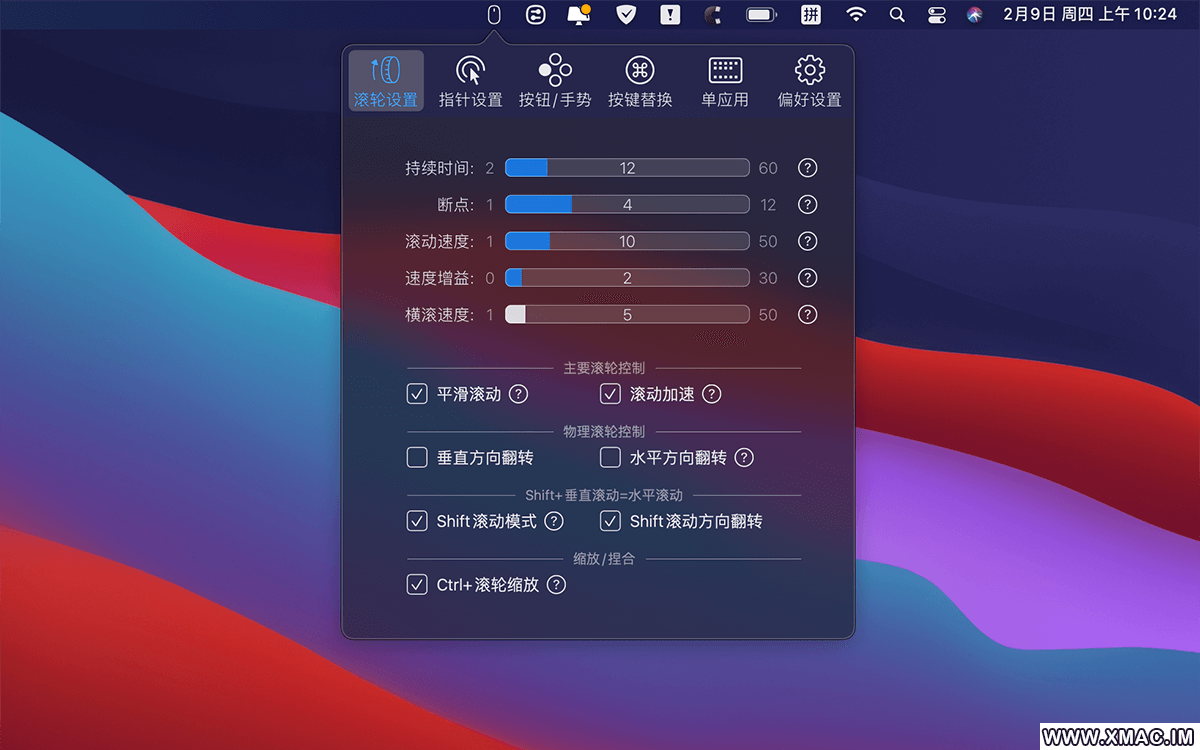The height and width of the screenshot is (750, 1200).
Task: Open help for Shift滚动模式
Action: point(554,521)
